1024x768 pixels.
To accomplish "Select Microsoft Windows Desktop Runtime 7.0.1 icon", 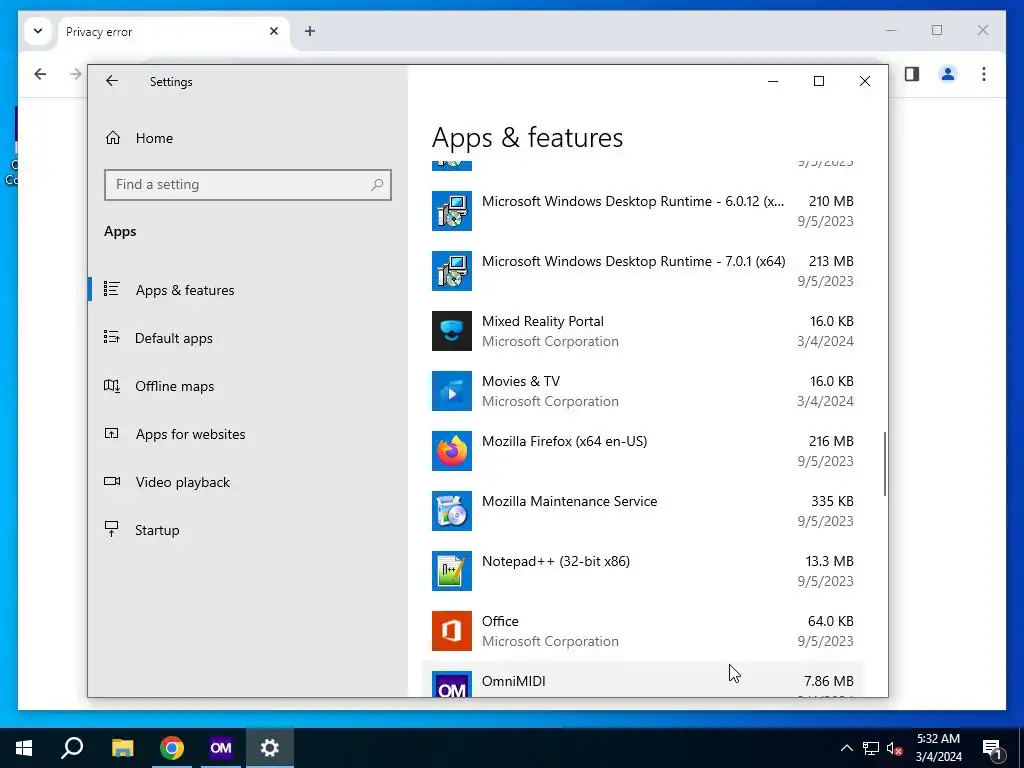I will tap(452, 271).
